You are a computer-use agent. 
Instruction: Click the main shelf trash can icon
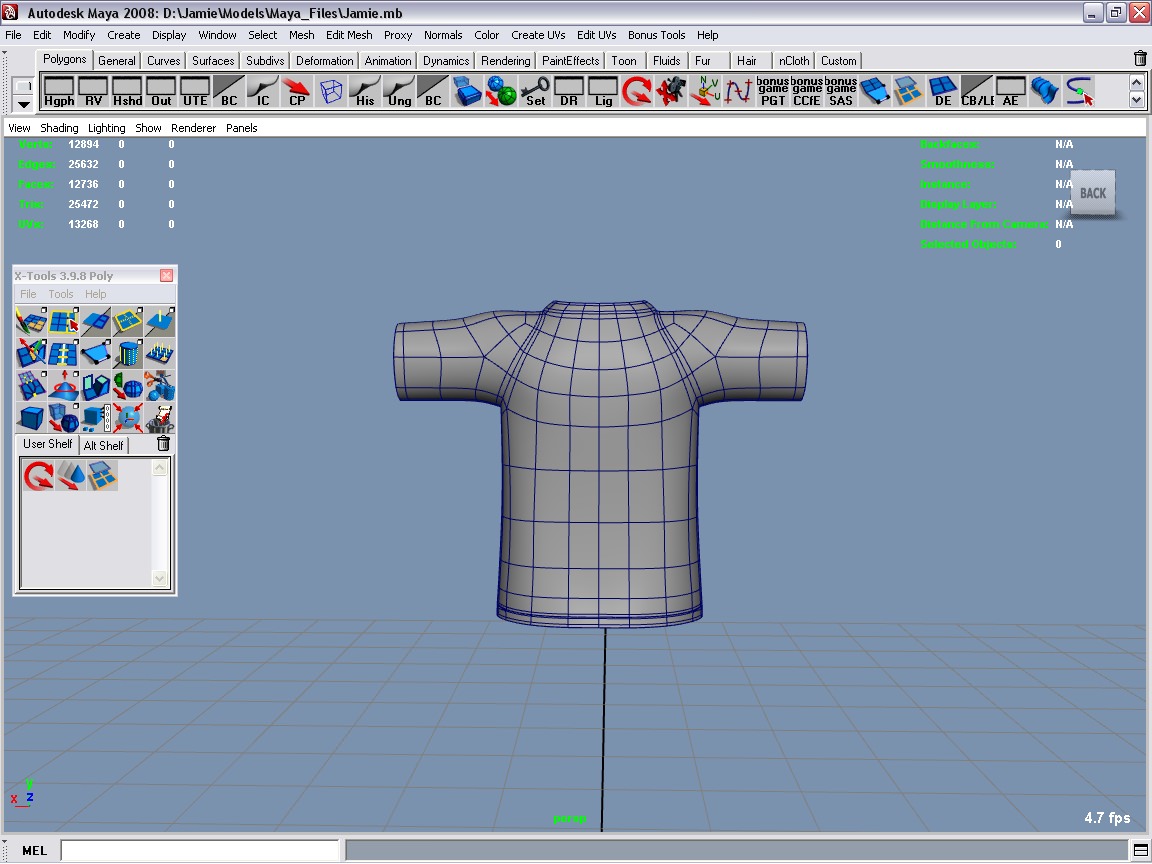[x=1140, y=59]
